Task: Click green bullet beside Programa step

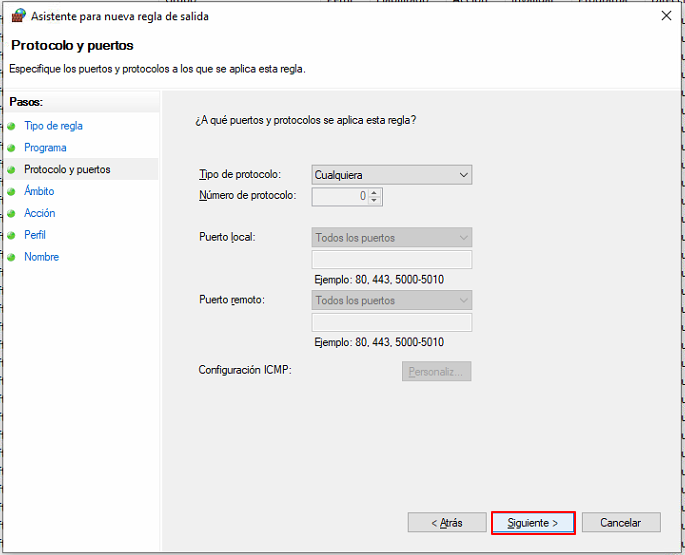Action: coord(11,148)
